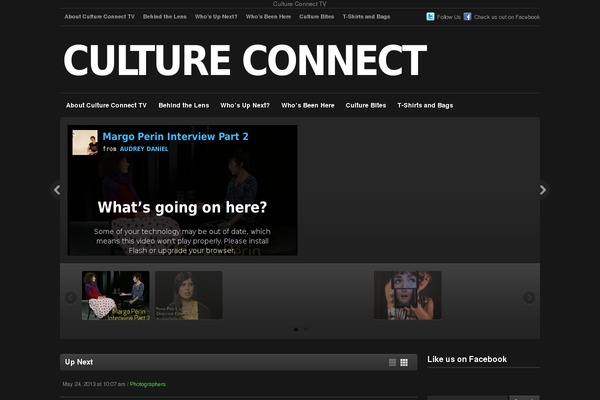The image size is (600, 400).
Task: Open the Facebook icon in top bar
Action: coord(467,16)
